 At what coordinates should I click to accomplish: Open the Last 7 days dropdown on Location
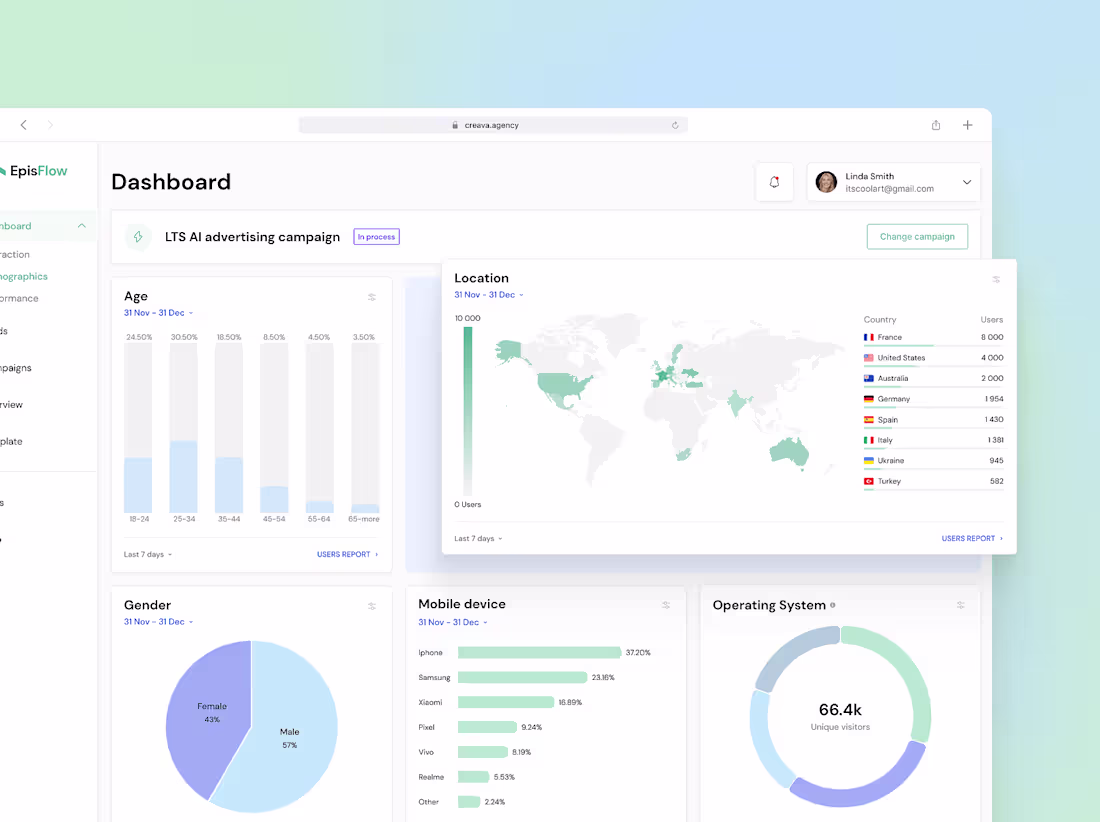point(476,538)
